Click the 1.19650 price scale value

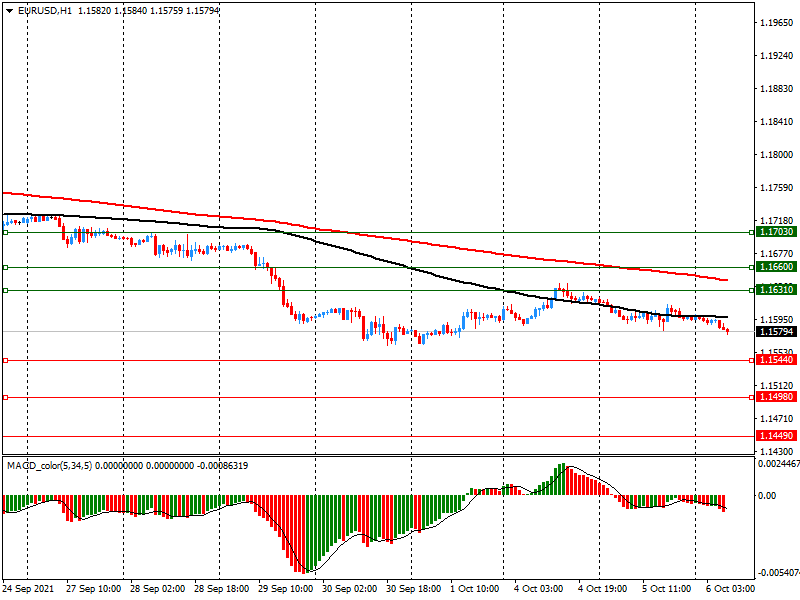777,22
